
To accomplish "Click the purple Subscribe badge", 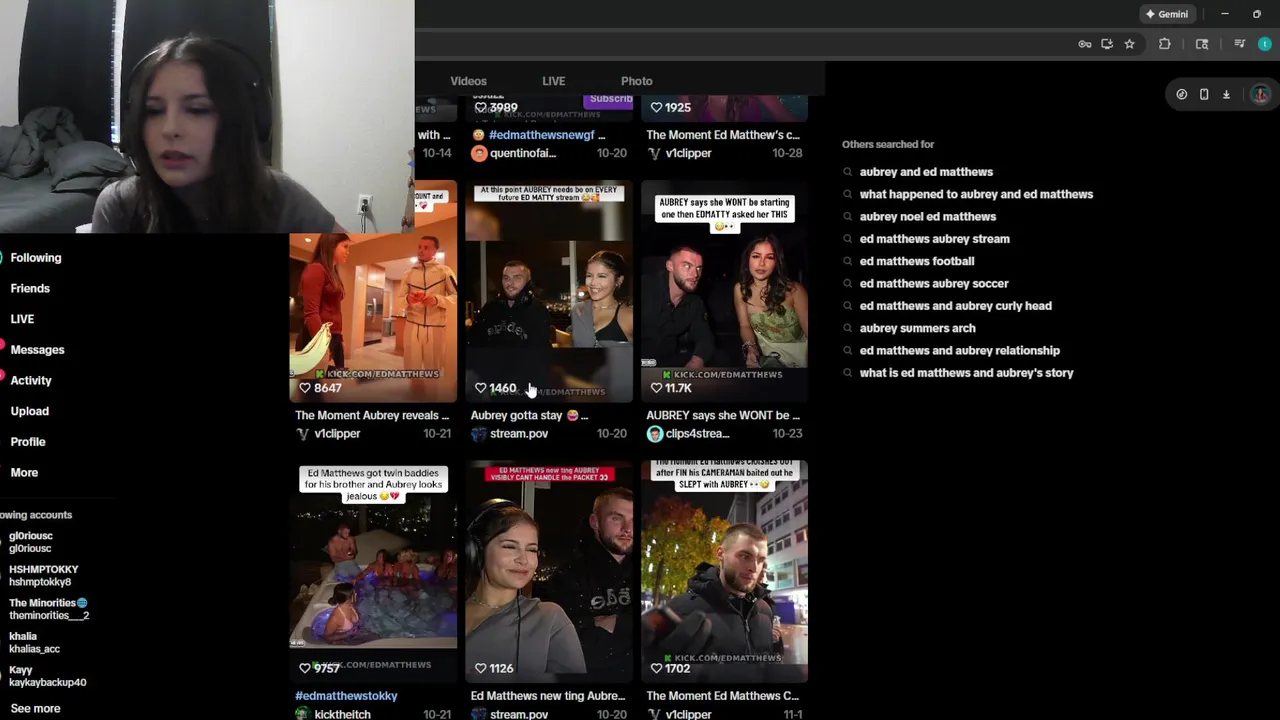I will coord(609,99).
